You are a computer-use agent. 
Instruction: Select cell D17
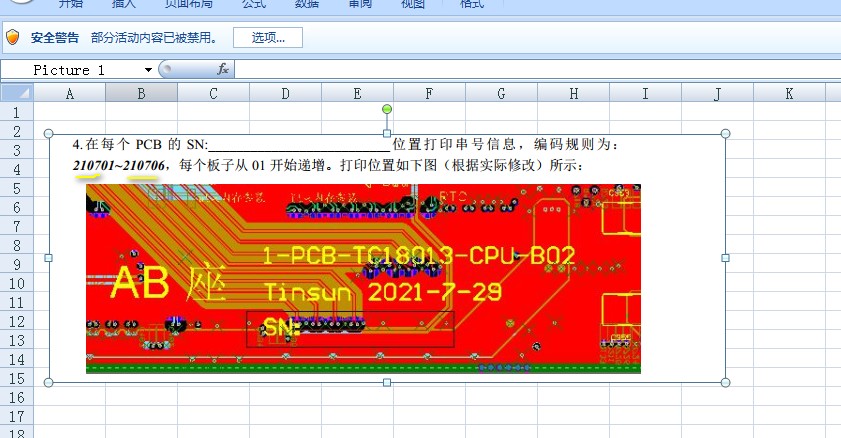coord(285,417)
